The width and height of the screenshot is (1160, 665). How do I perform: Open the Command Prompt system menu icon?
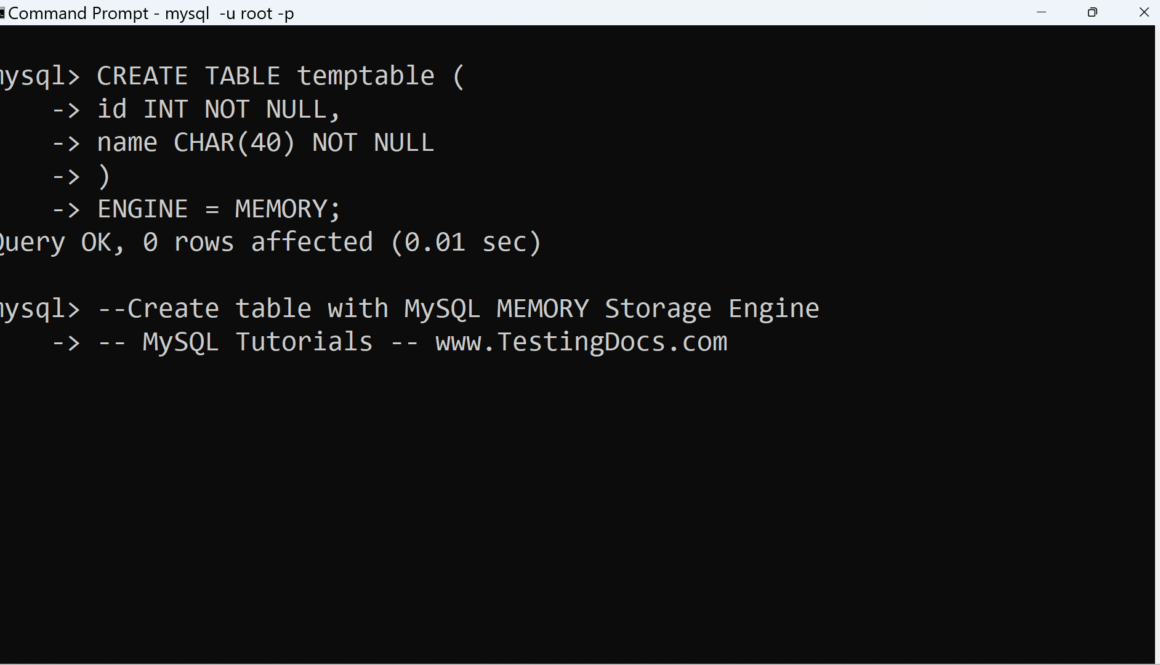click(3, 13)
